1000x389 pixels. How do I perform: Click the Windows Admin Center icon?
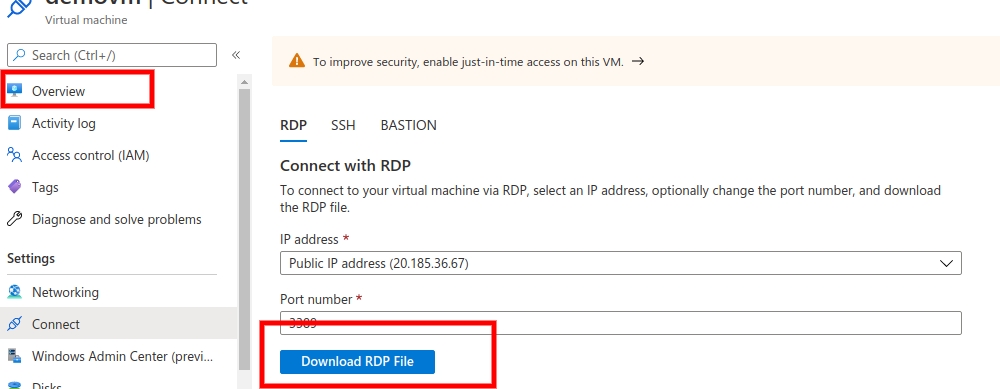coord(14,356)
